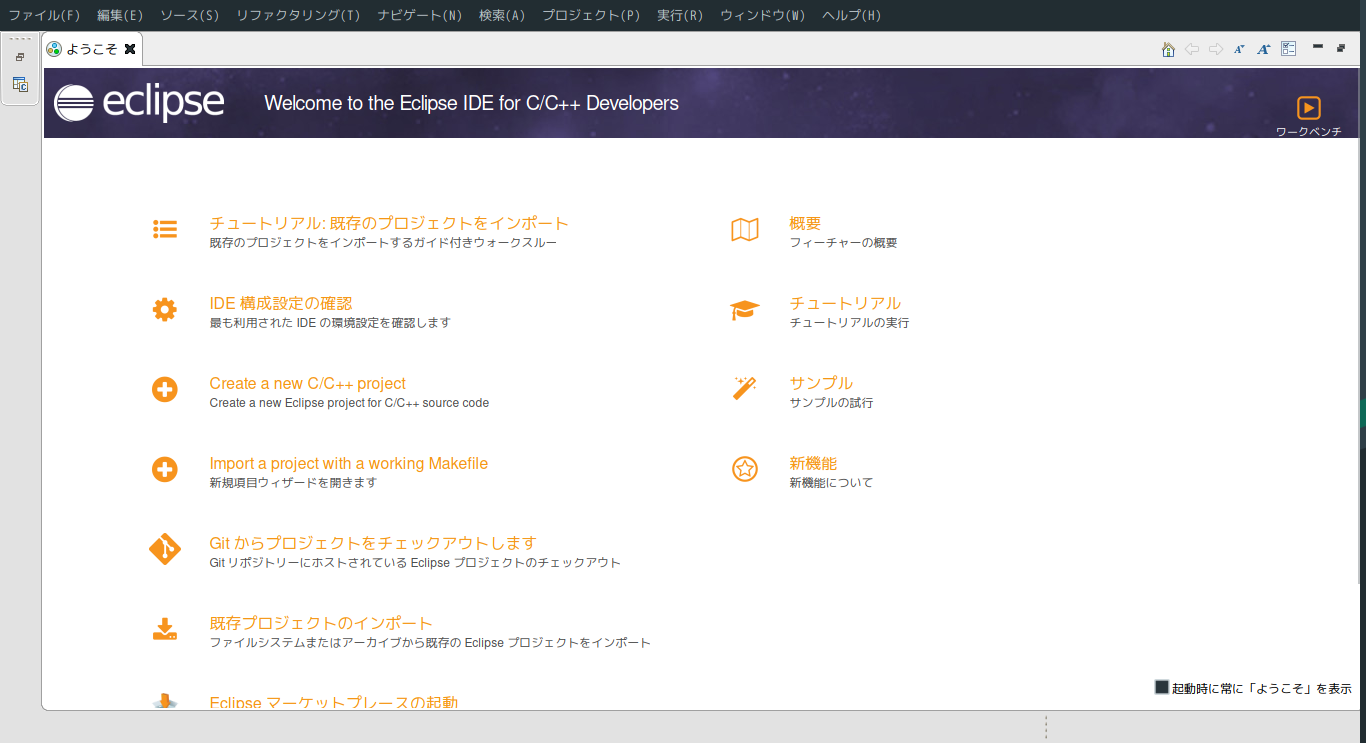Click the フィーチャーの概要 description text

(843, 243)
